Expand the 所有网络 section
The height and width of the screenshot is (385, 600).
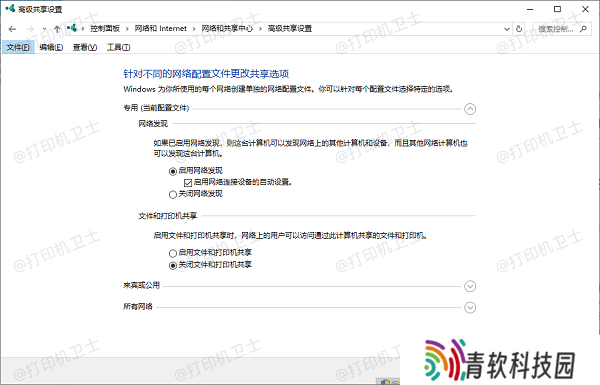pyautogui.click(x=470, y=307)
